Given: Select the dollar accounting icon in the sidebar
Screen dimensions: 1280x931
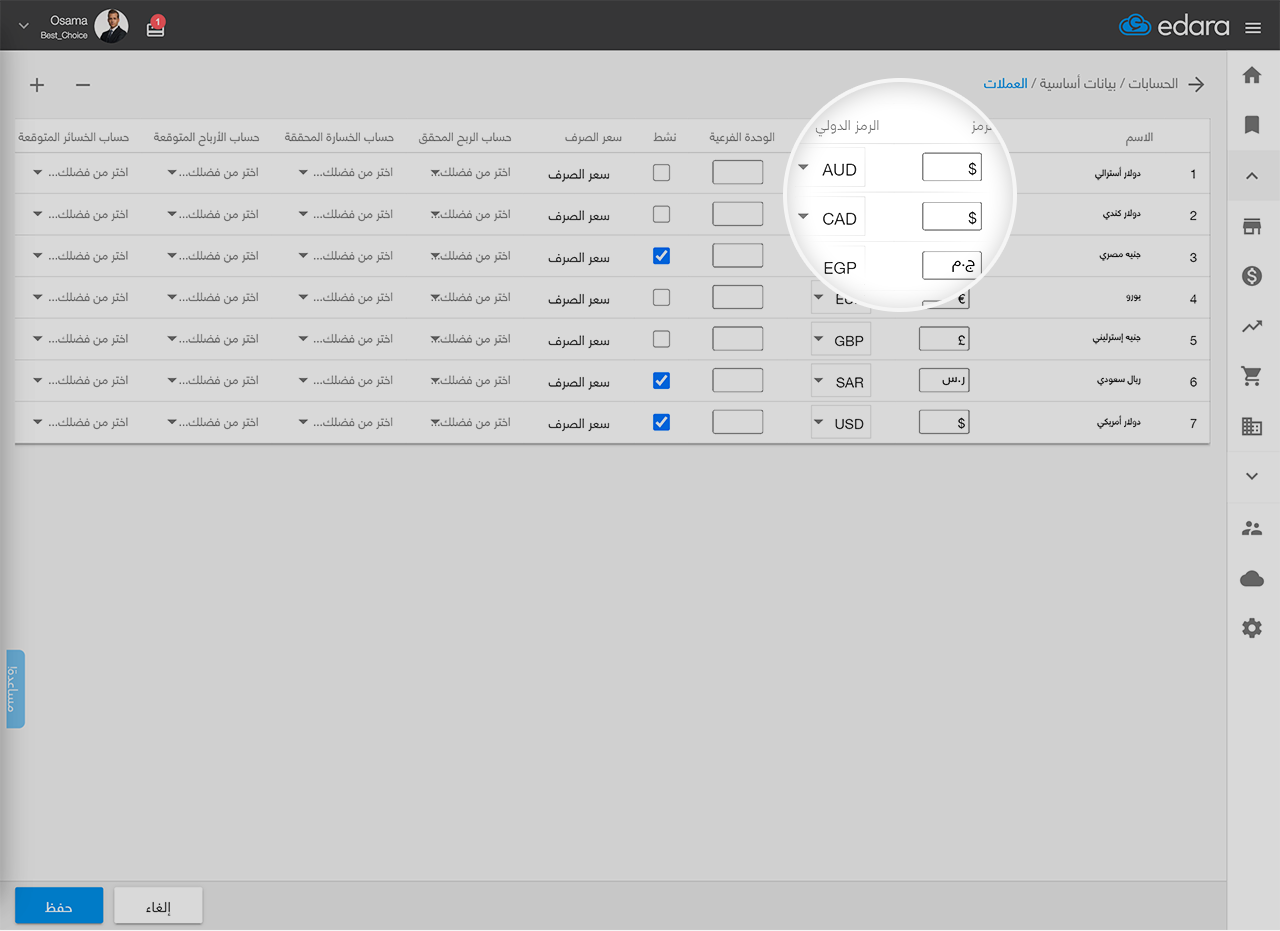Looking at the screenshot, I should (x=1252, y=277).
